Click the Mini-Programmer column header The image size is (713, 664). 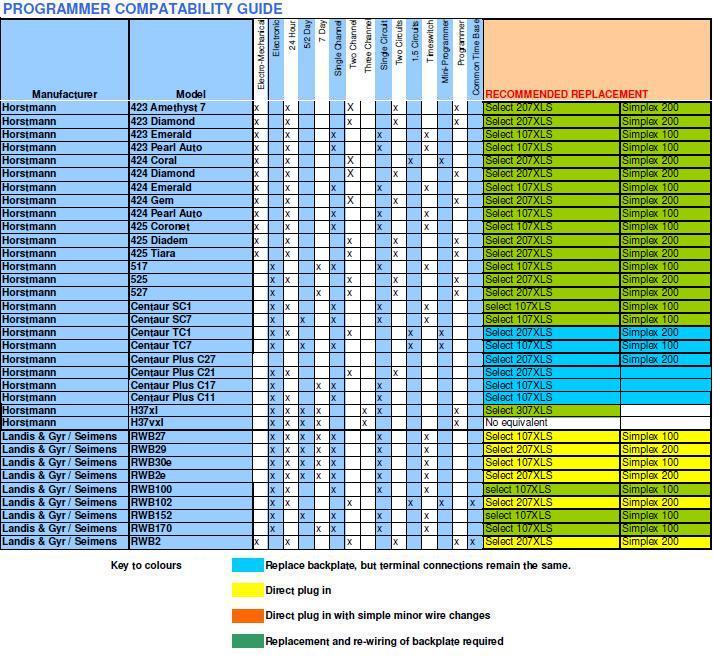(443, 57)
